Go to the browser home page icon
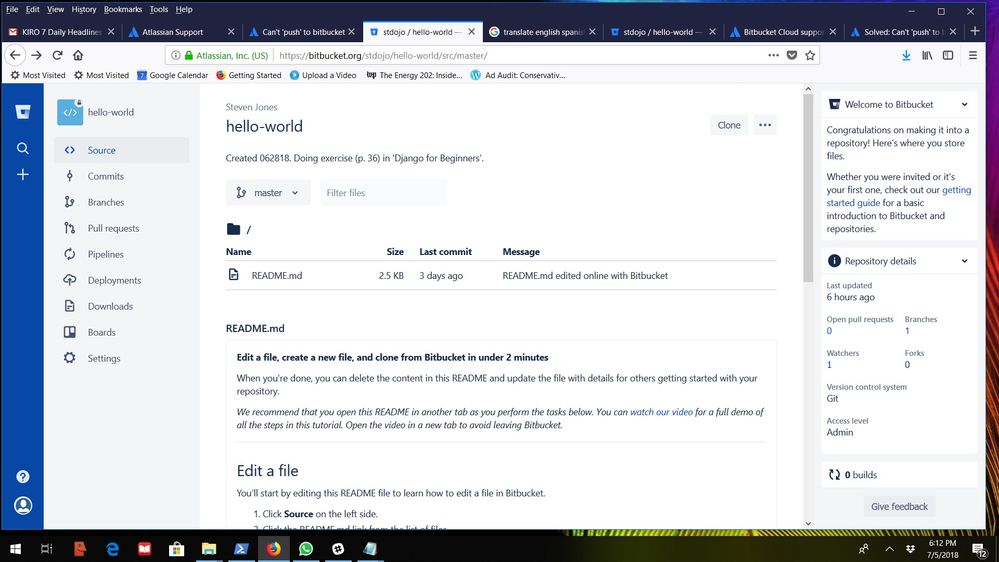 (78, 55)
